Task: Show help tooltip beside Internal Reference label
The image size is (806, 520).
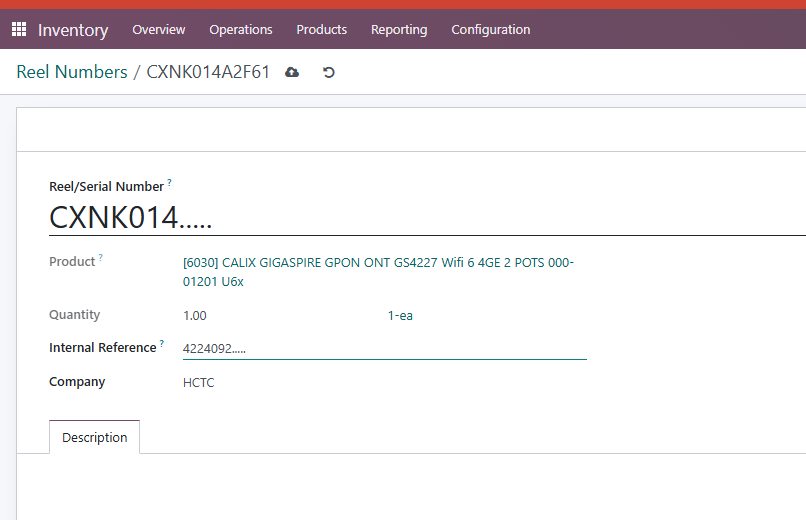Action: click(x=162, y=343)
